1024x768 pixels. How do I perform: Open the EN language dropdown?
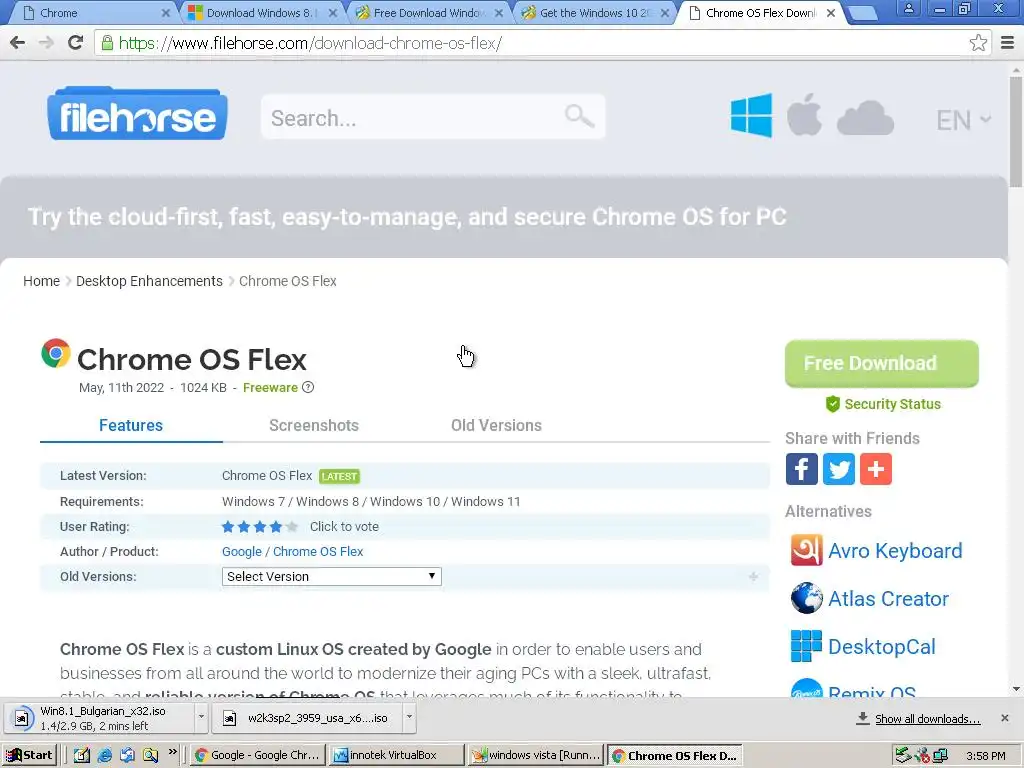(963, 120)
